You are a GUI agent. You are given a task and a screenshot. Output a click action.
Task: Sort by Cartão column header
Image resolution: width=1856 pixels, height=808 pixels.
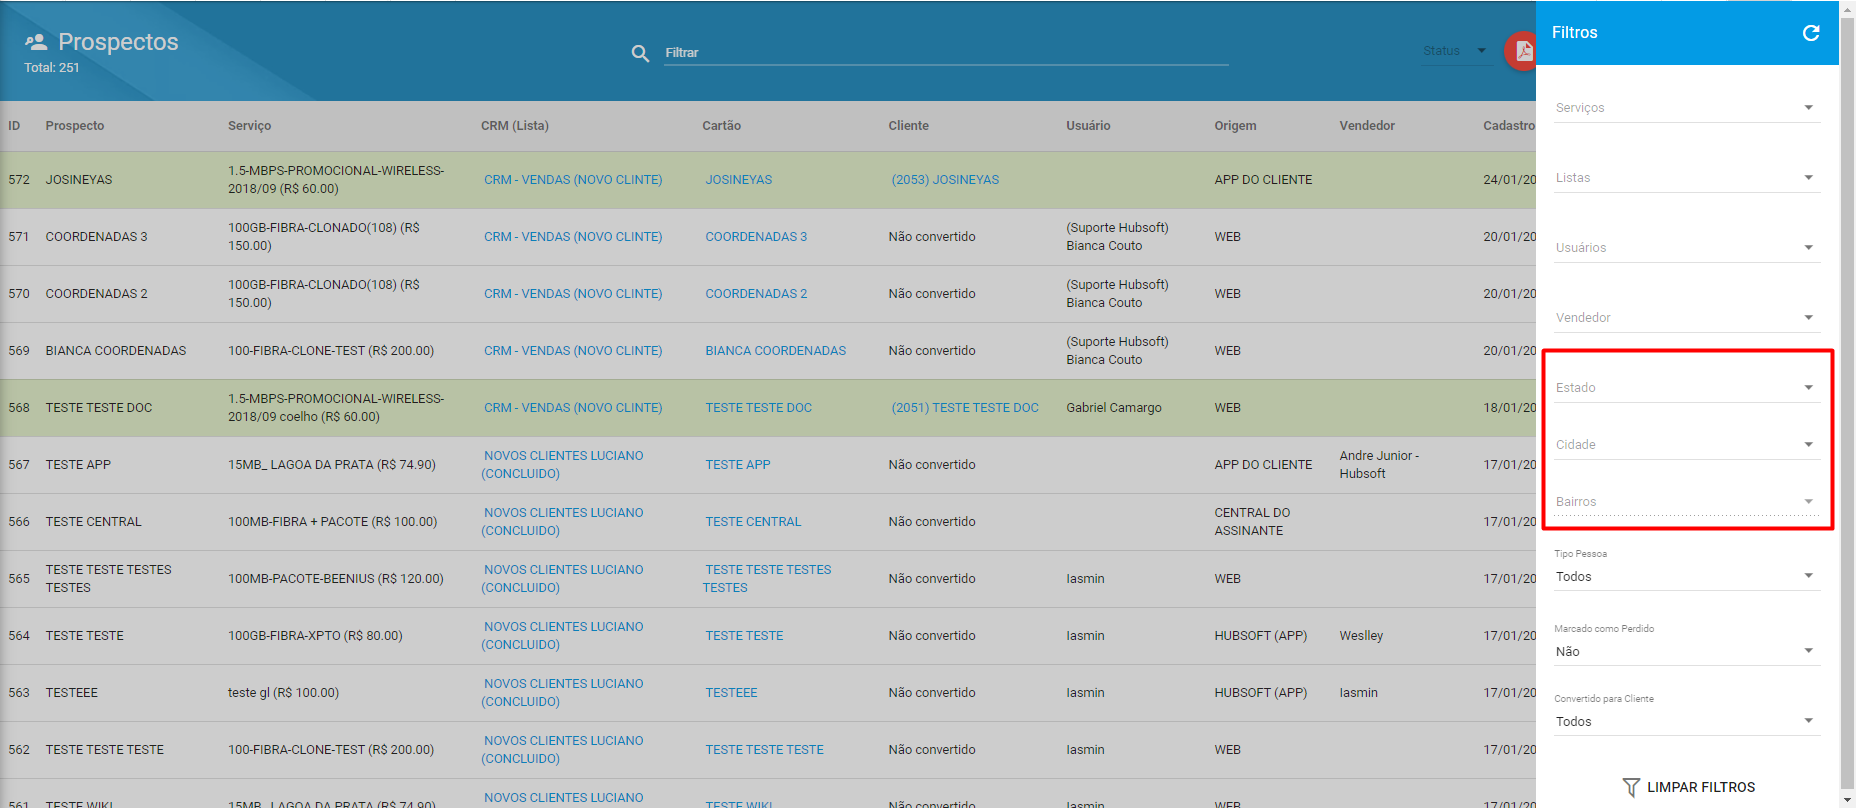721,126
